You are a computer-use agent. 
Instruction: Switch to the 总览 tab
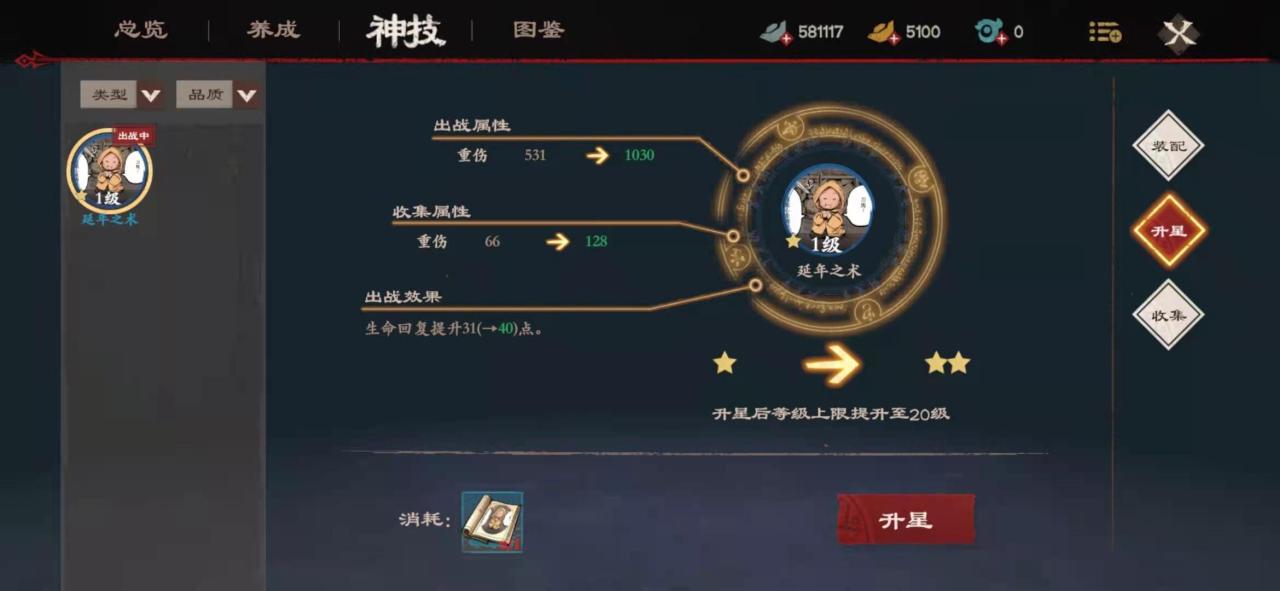click(x=141, y=30)
